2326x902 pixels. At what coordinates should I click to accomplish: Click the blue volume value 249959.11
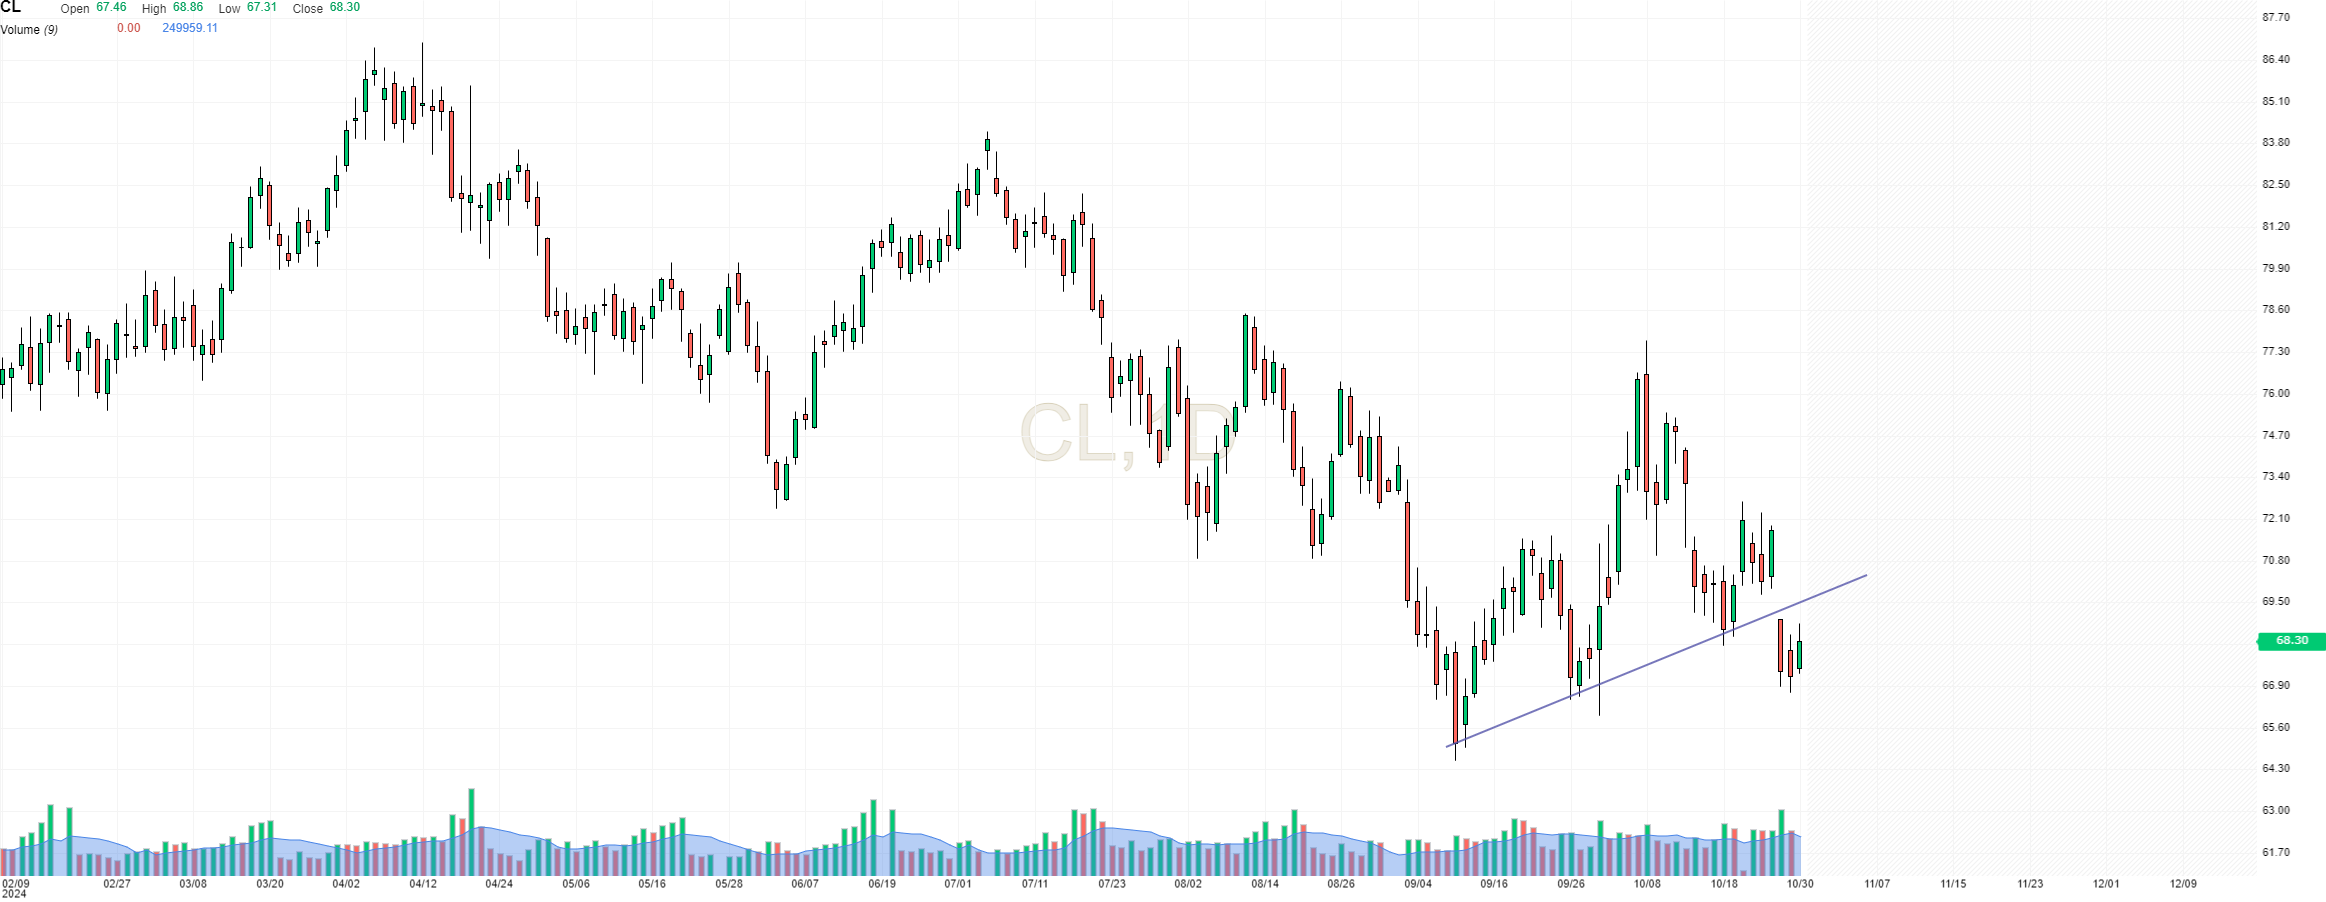pos(190,28)
